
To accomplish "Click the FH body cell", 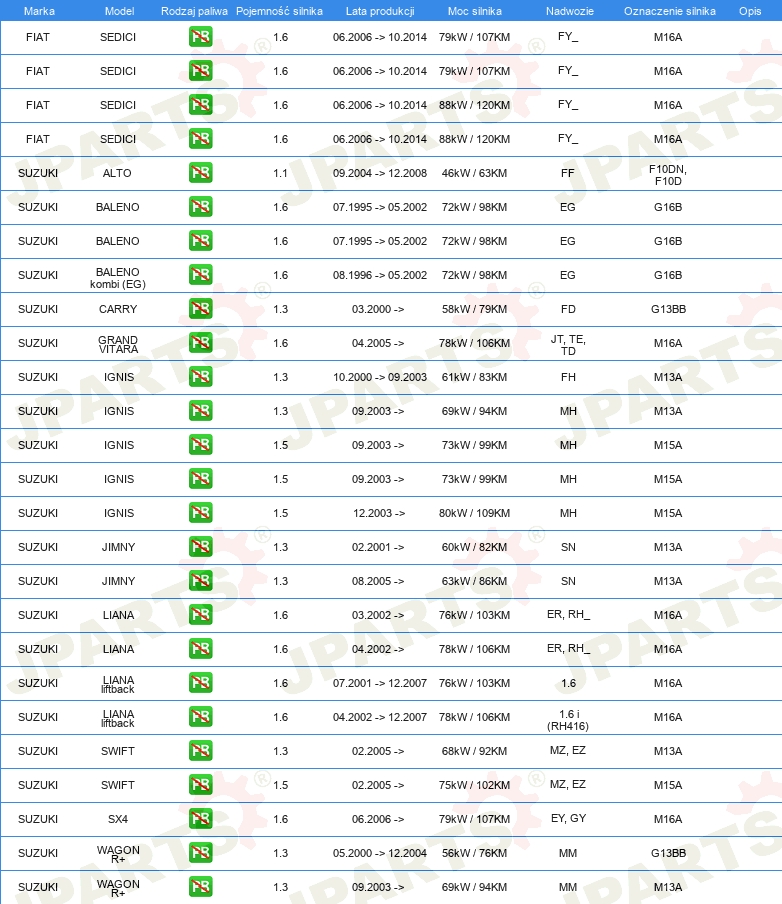I will pyautogui.click(x=568, y=377).
